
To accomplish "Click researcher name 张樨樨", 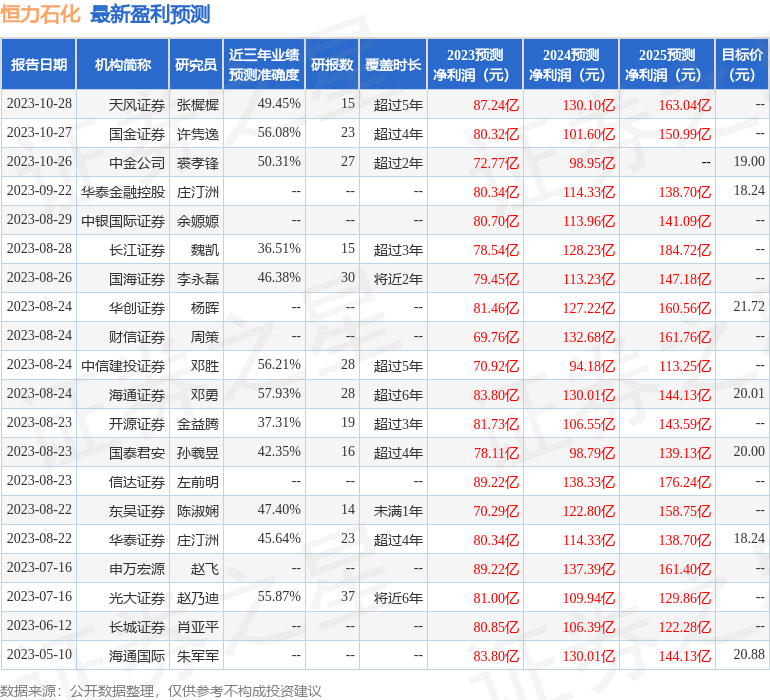I will point(197,105).
